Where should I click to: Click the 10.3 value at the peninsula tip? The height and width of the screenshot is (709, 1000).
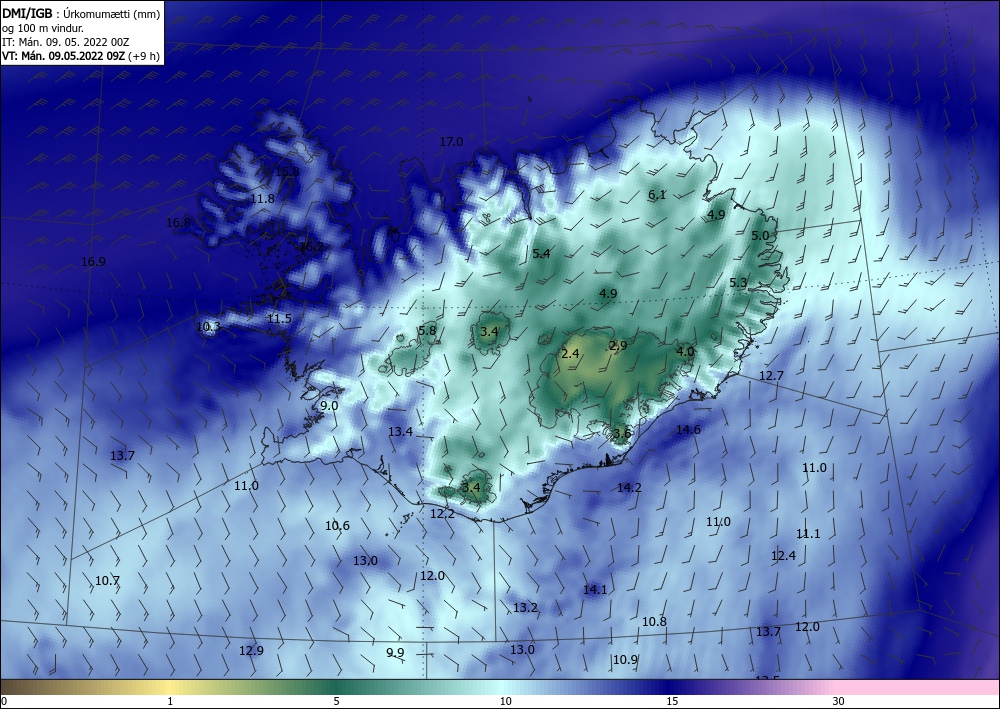[208, 327]
